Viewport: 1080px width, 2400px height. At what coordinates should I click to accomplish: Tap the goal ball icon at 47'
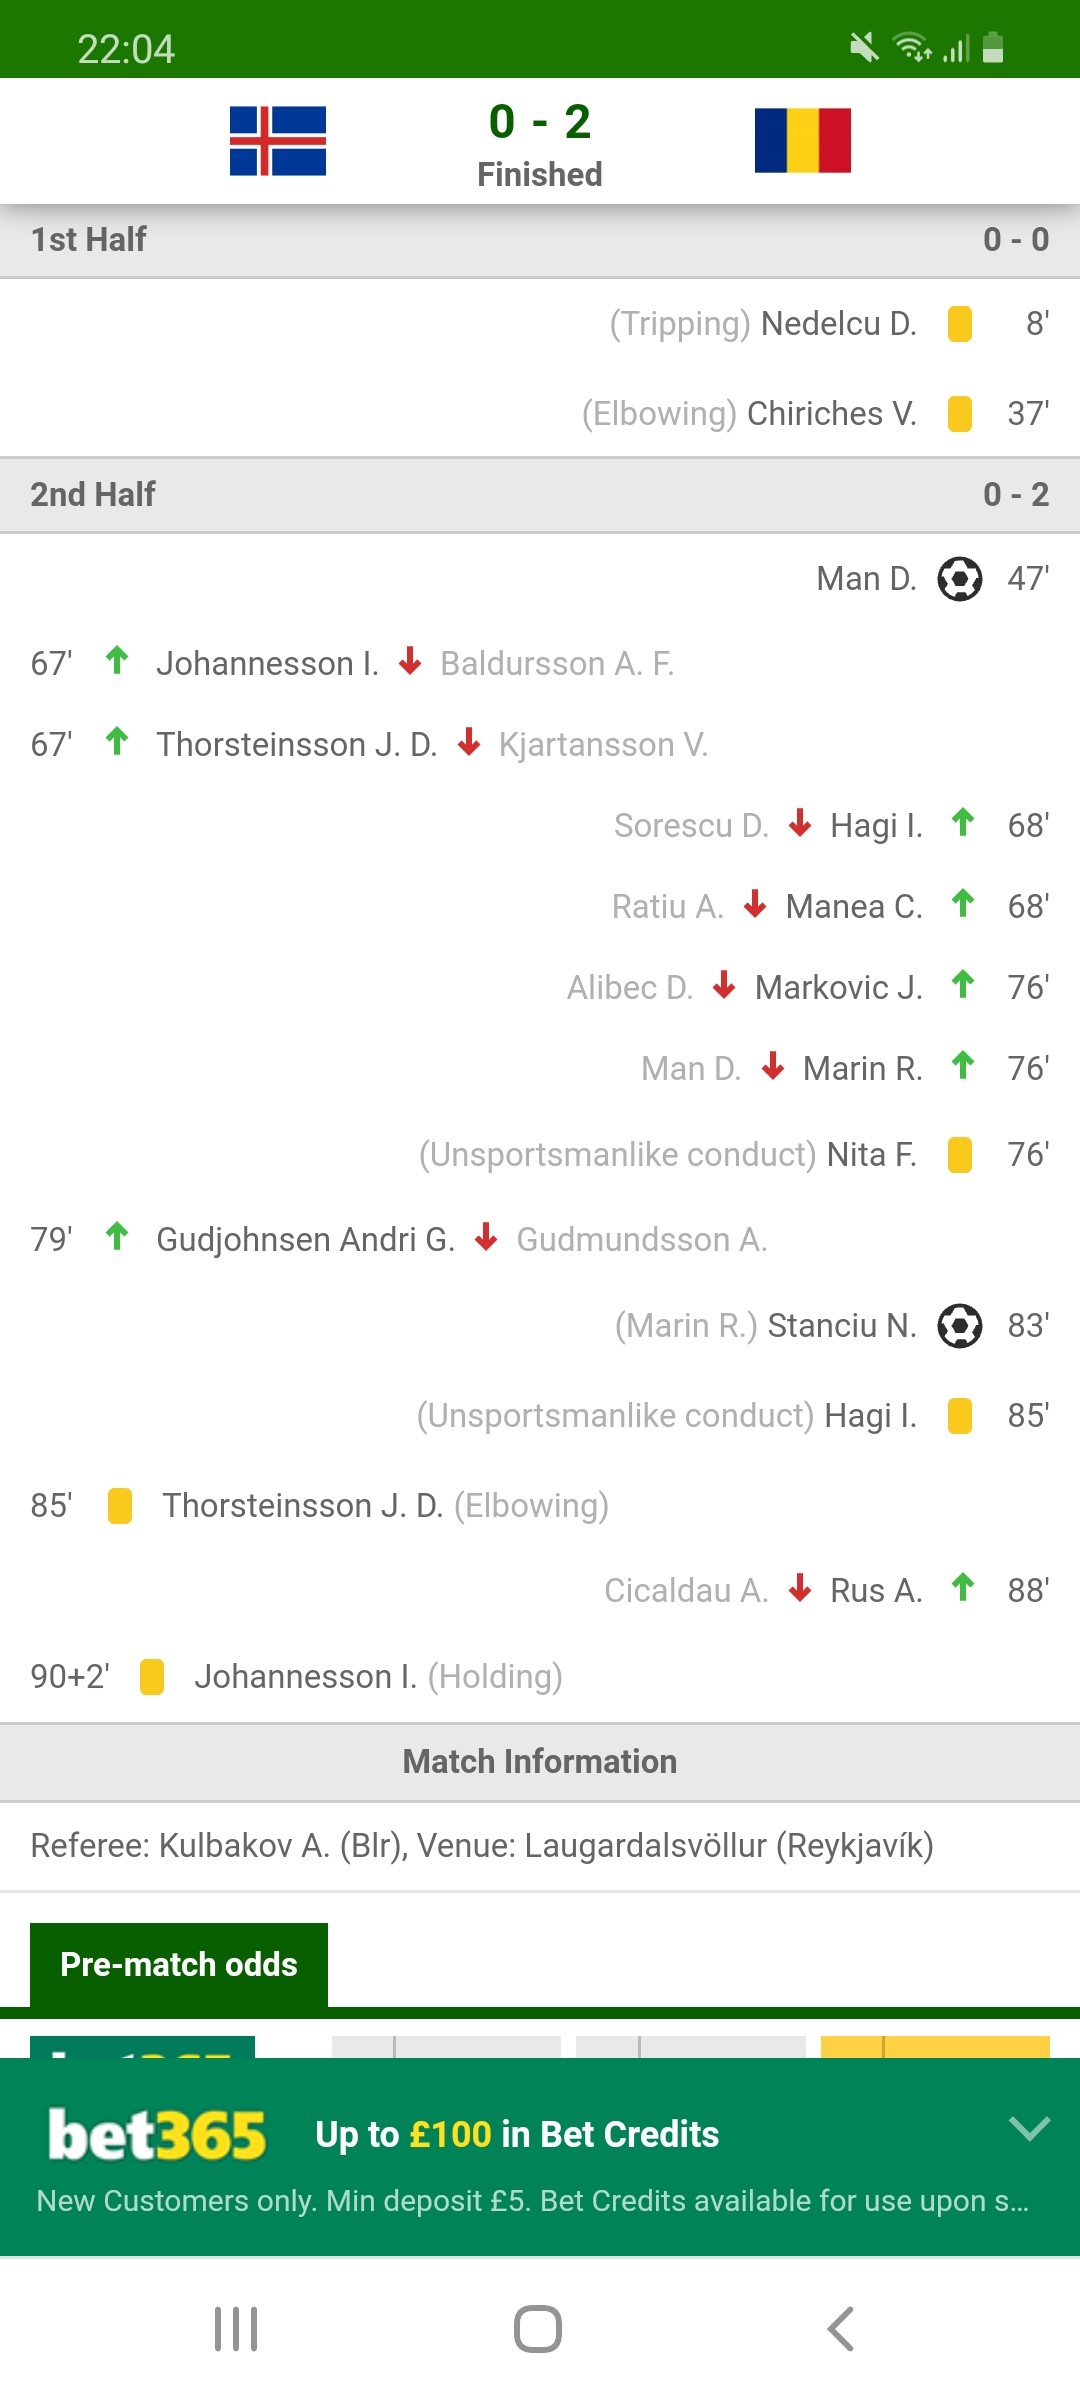(x=960, y=579)
